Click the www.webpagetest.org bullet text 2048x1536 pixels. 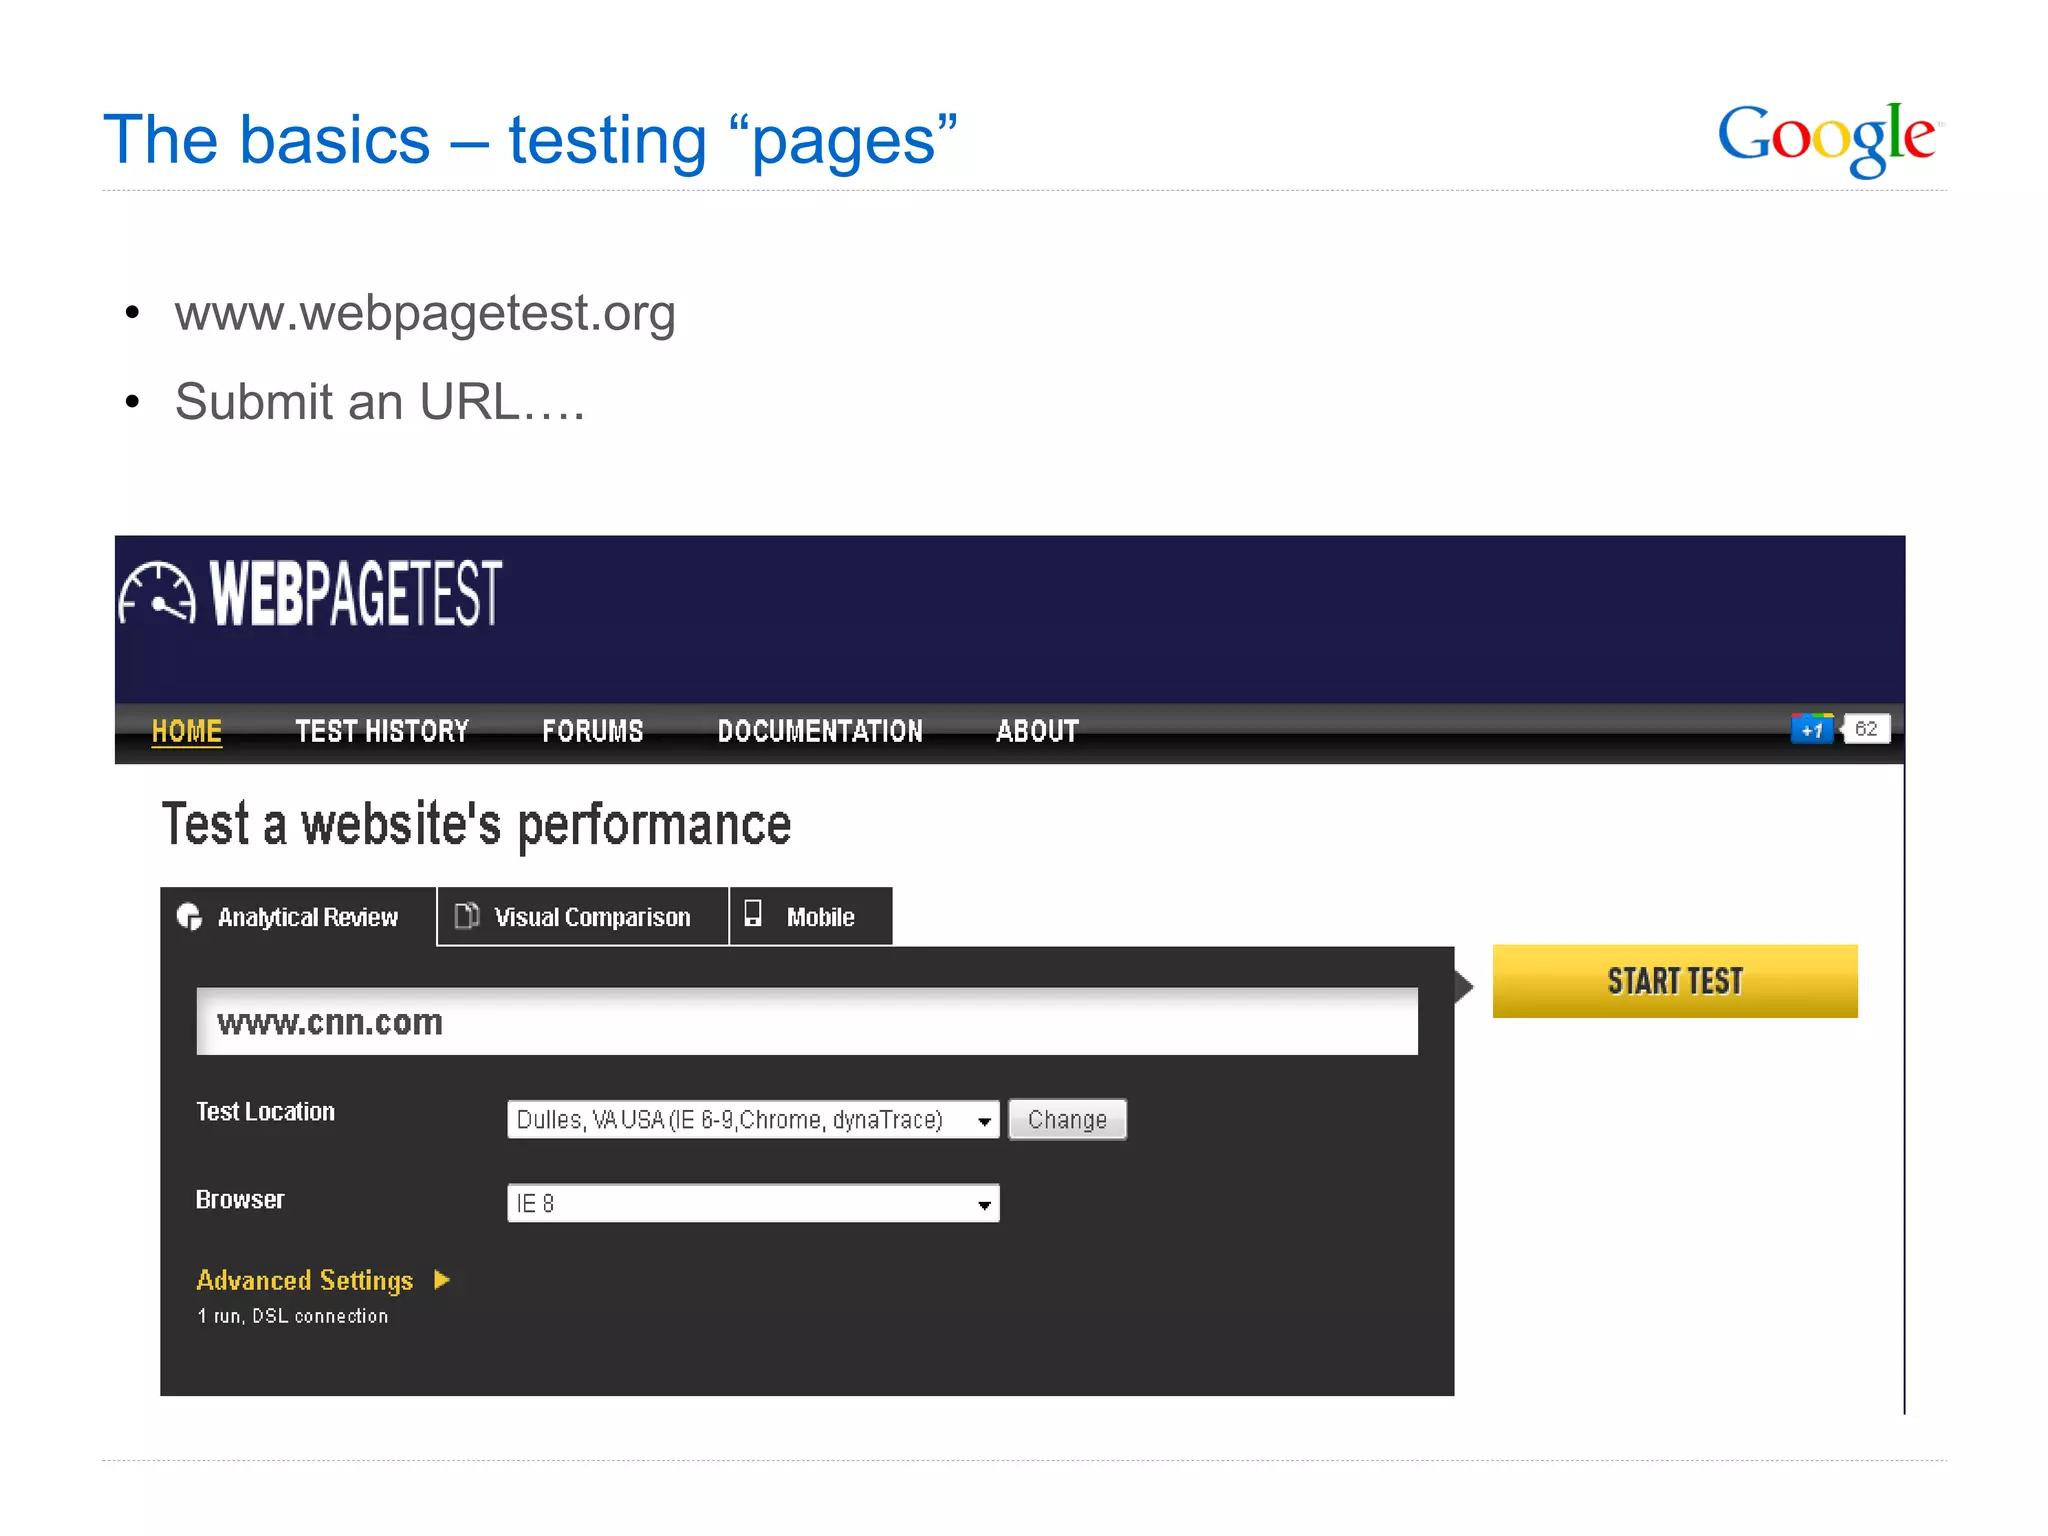[x=425, y=314]
